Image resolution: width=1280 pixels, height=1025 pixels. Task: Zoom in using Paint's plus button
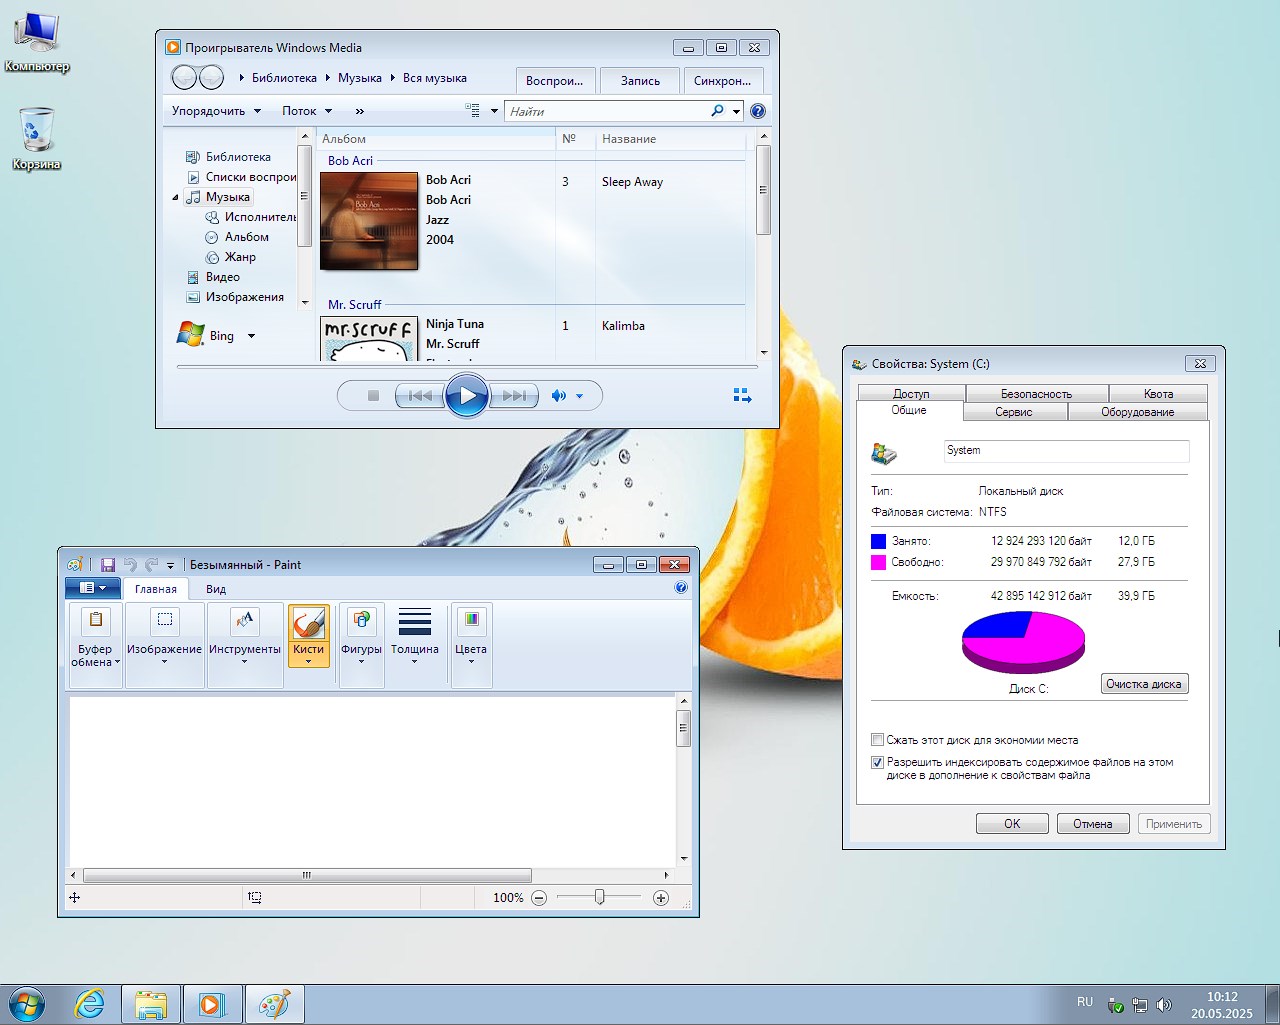[x=661, y=898]
